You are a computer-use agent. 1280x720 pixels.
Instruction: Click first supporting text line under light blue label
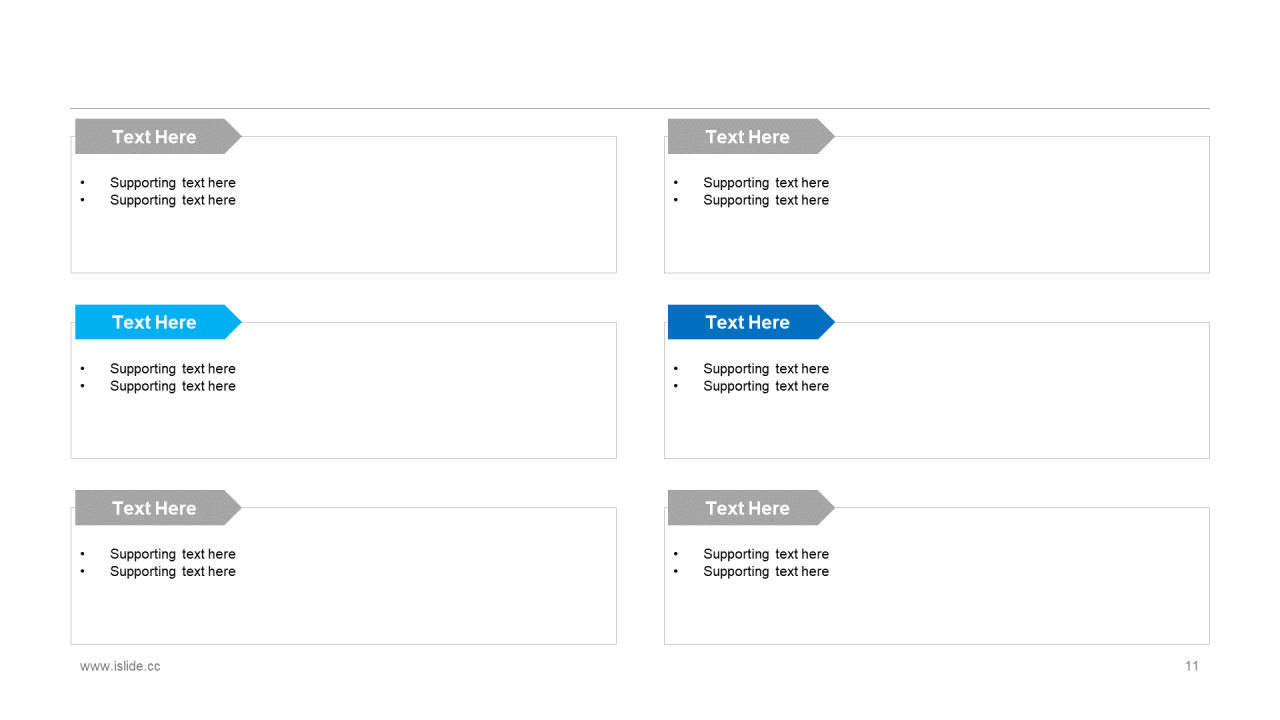pos(173,369)
